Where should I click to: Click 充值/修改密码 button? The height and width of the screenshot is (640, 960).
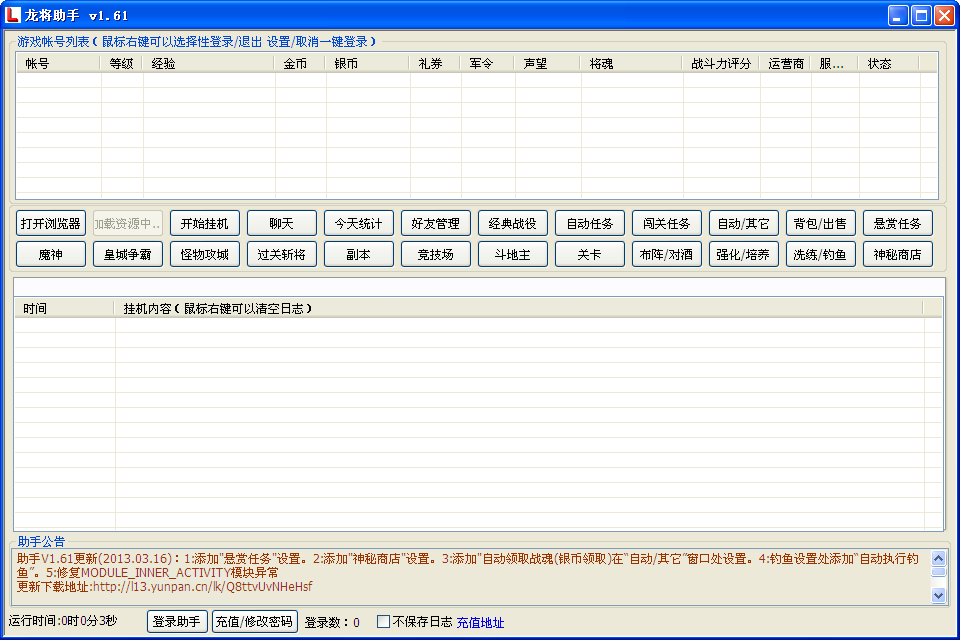tap(254, 622)
